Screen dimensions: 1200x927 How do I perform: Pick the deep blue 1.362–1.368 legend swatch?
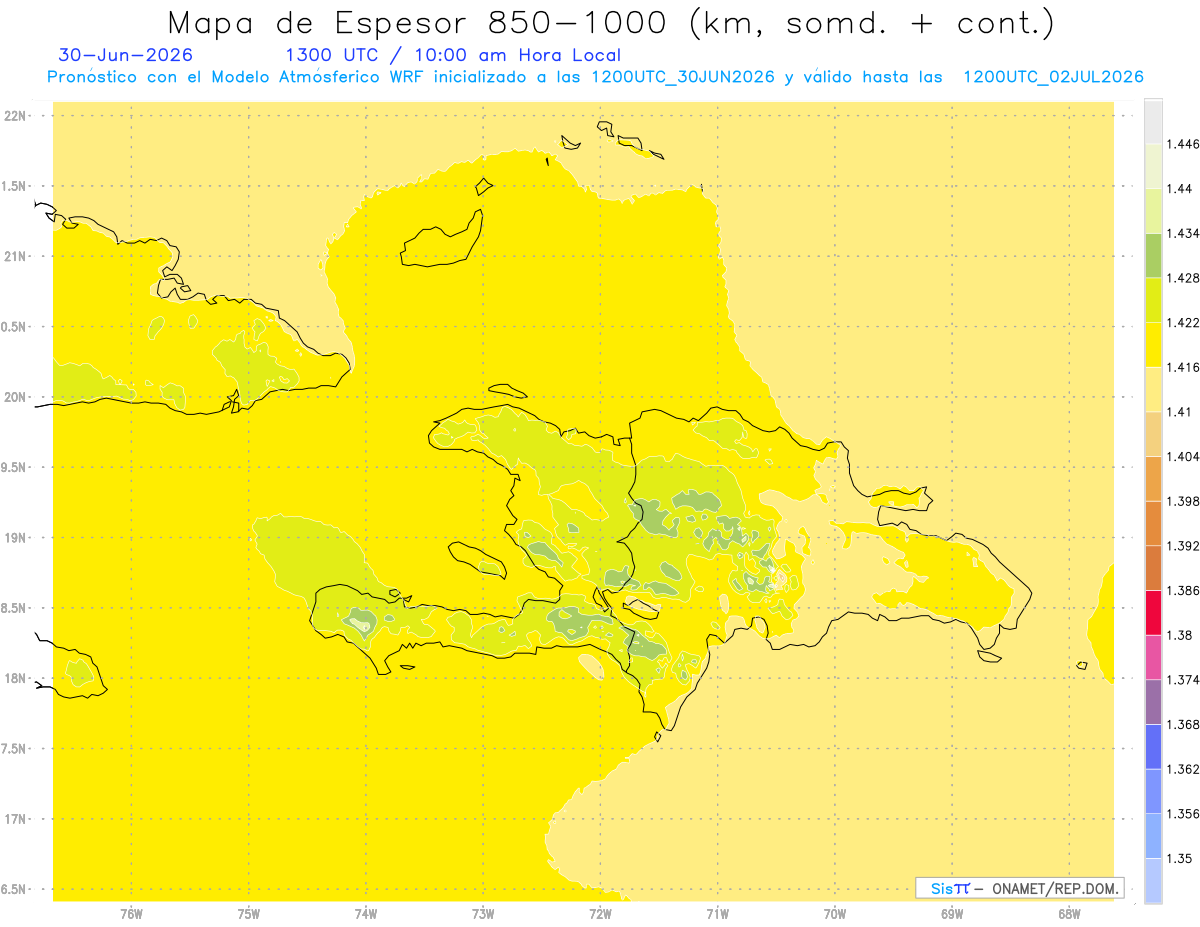point(1153,747)
